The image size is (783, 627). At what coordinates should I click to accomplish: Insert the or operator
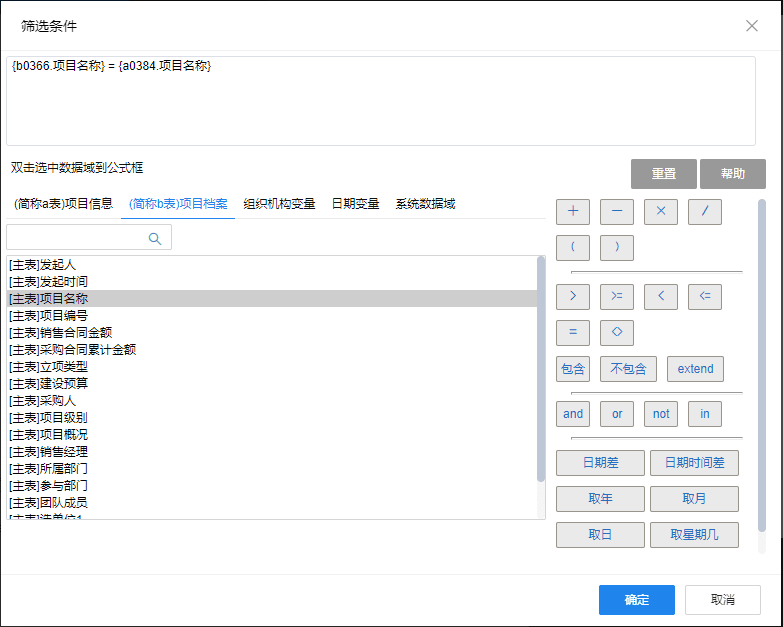[617, 414]
